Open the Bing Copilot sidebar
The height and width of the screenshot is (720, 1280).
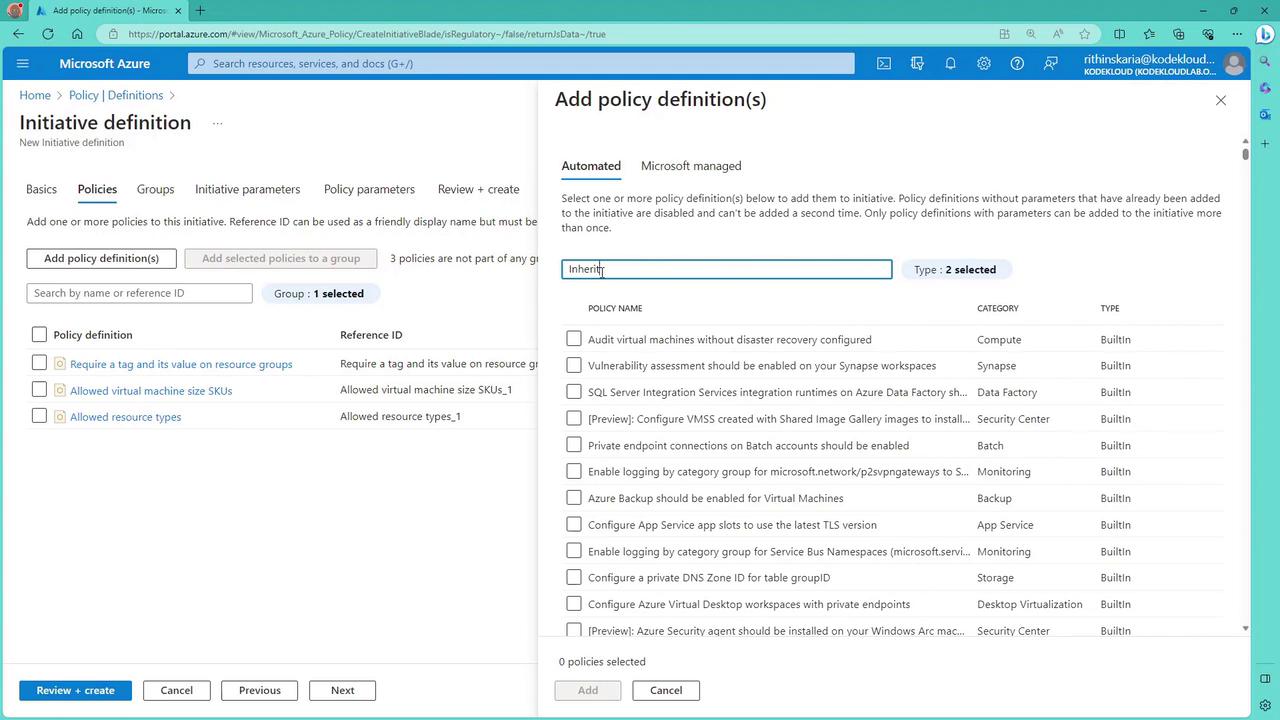point(1265,34)
